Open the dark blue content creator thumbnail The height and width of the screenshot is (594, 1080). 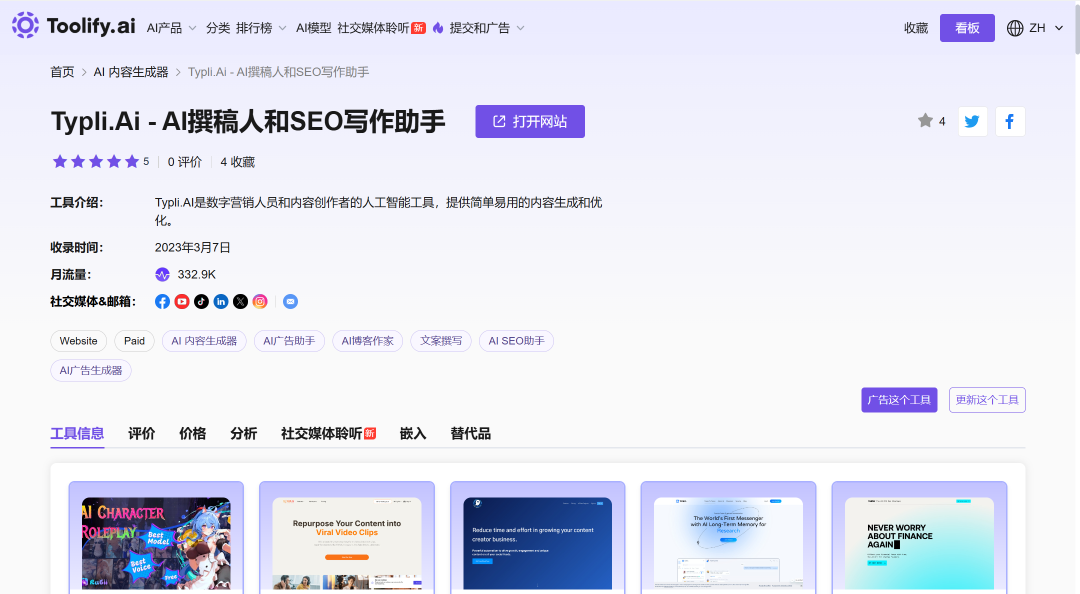538,542
